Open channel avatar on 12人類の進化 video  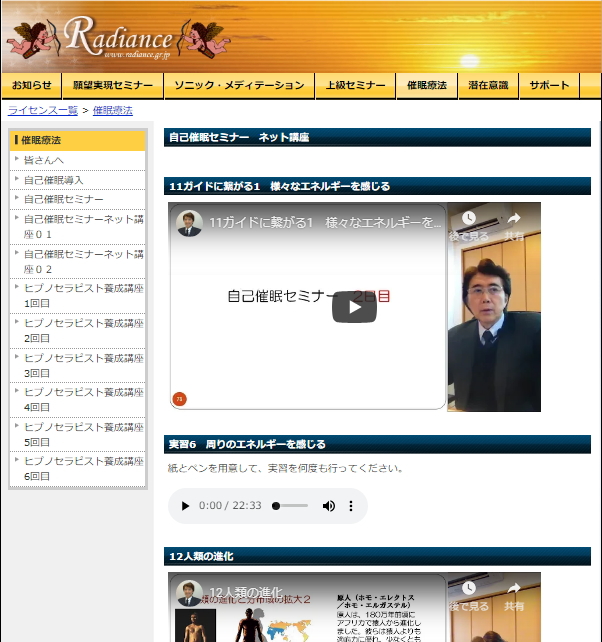(189, 593)
